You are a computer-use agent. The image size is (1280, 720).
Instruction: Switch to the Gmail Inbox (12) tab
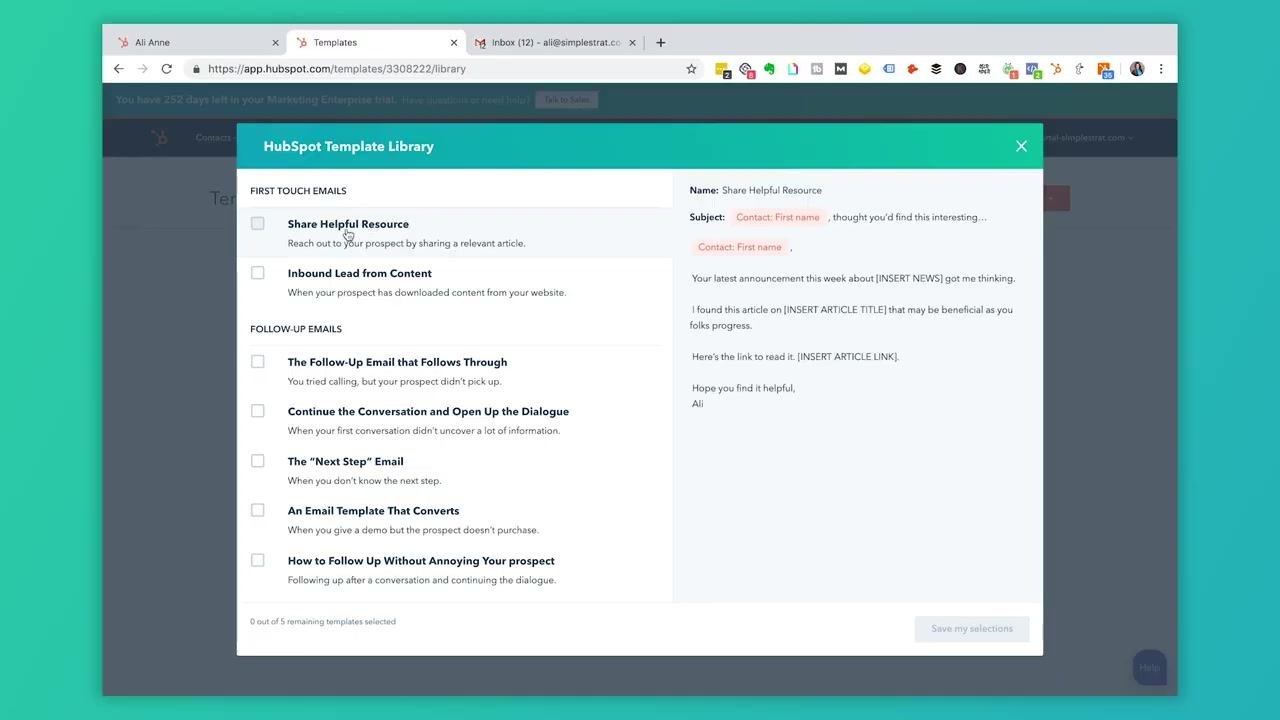(x=556, y=42)
